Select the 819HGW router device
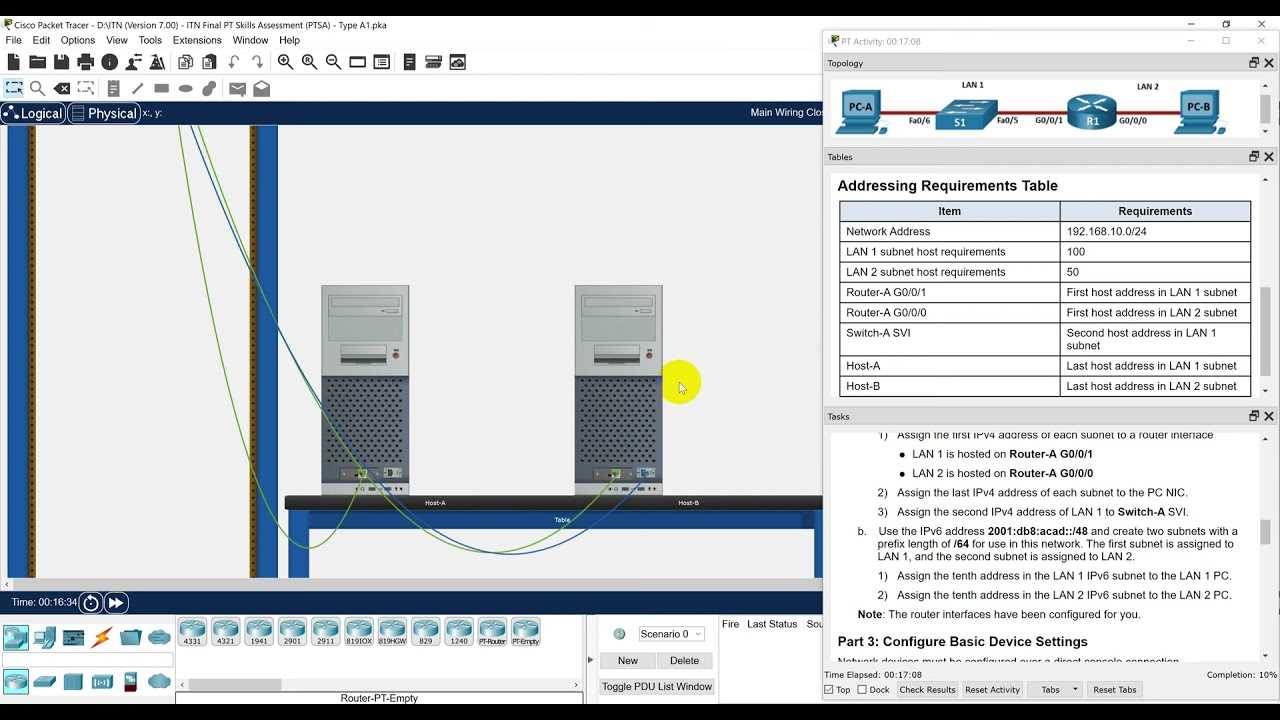The height and width of the screenshot is (720, 1280). 392,632
